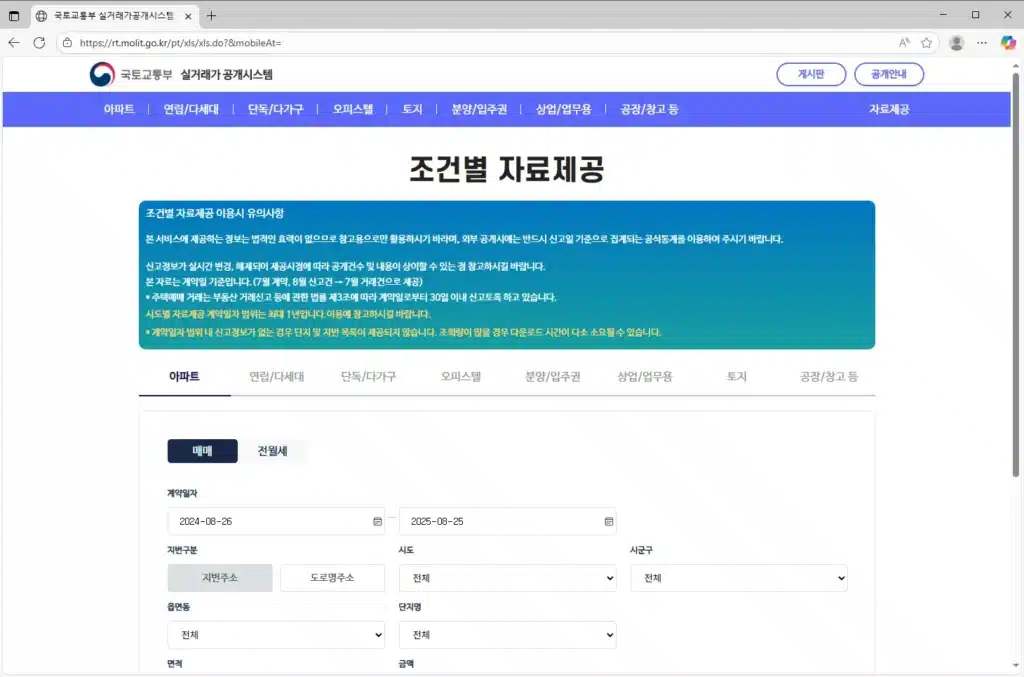Refresh the current page

tap(40, 42)
